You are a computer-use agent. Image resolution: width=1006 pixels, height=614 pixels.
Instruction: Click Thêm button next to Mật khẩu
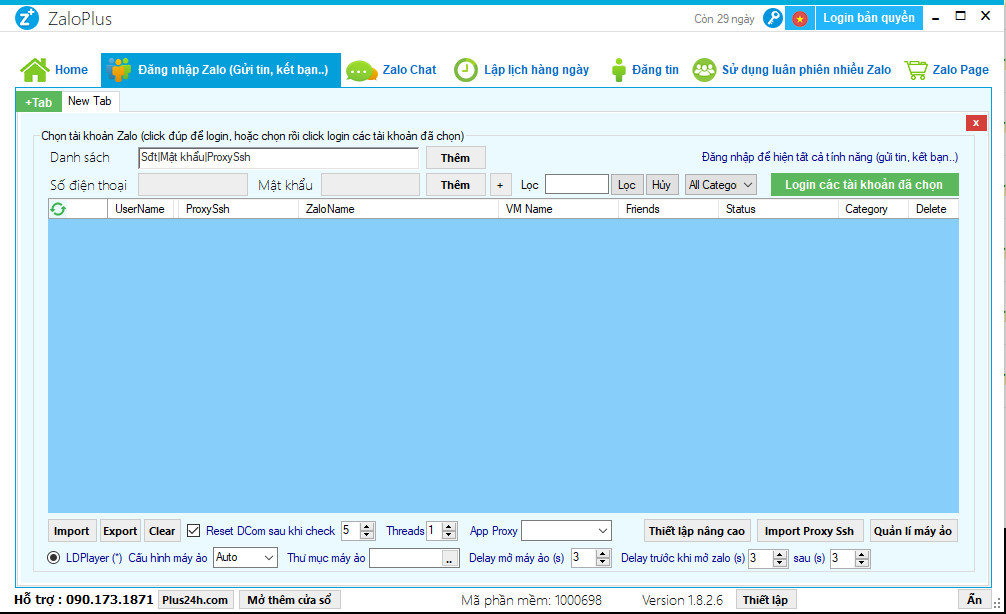tap(456, 185)
